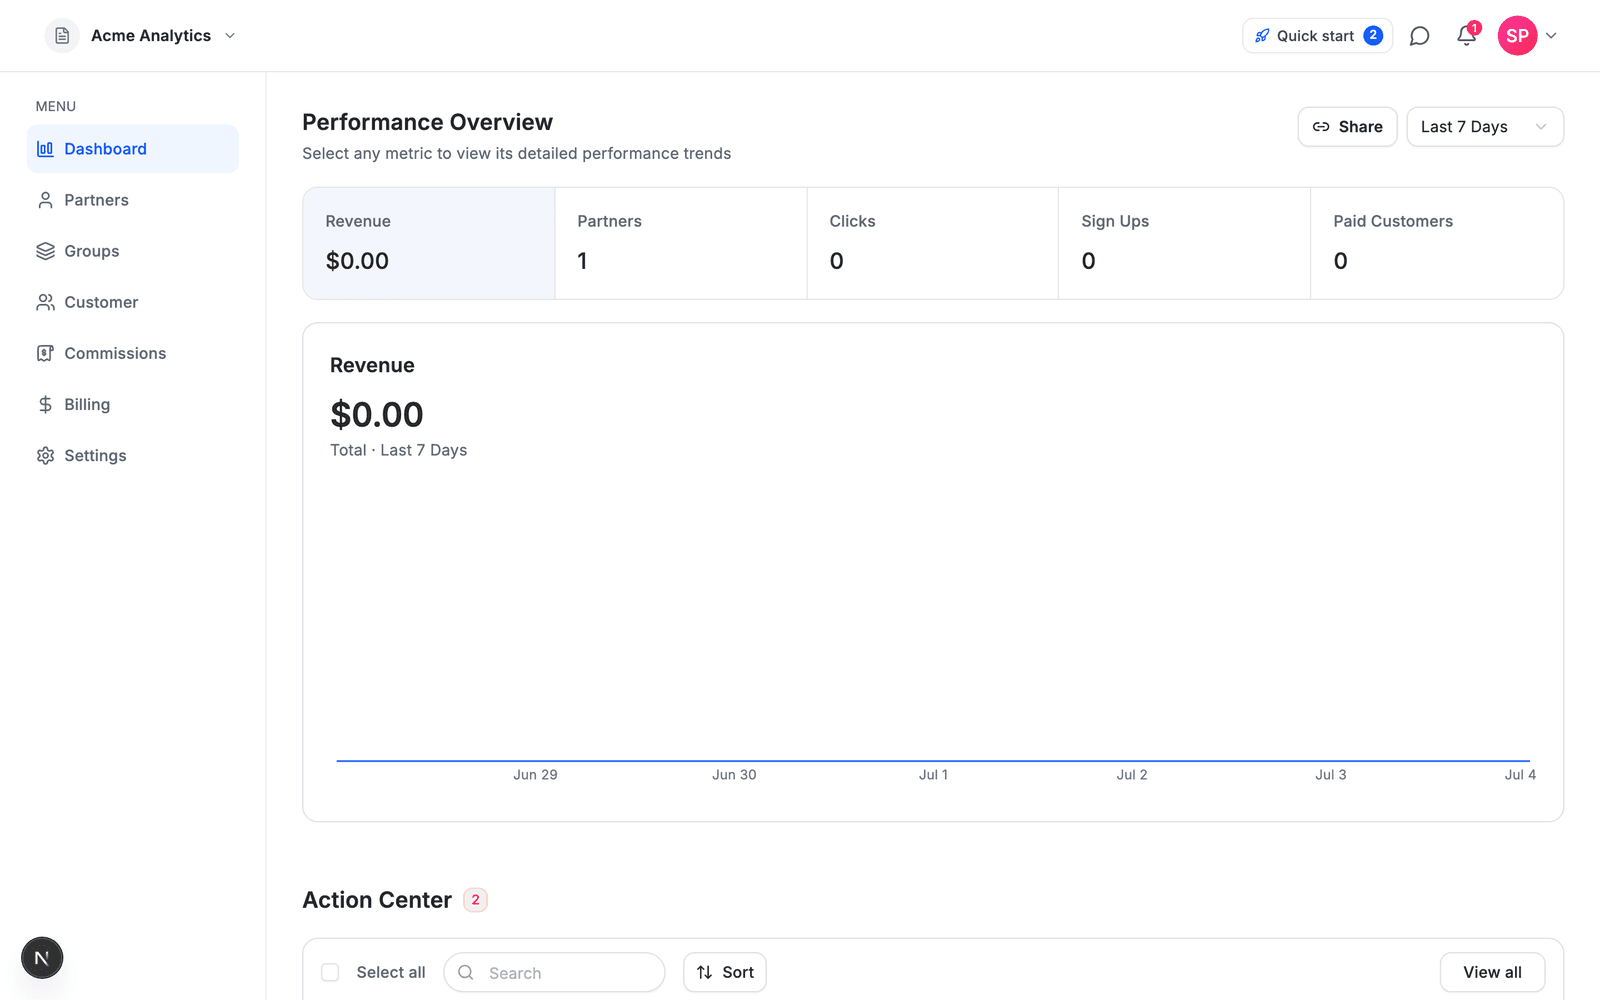Open the Quick start guide

tap(1317, 36)
